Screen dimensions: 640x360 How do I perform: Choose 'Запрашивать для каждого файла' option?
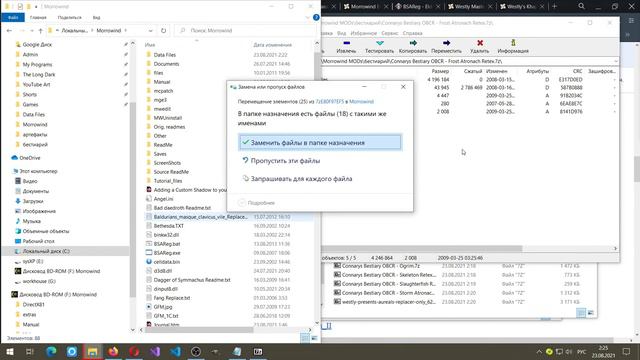[x=320, y=178]
